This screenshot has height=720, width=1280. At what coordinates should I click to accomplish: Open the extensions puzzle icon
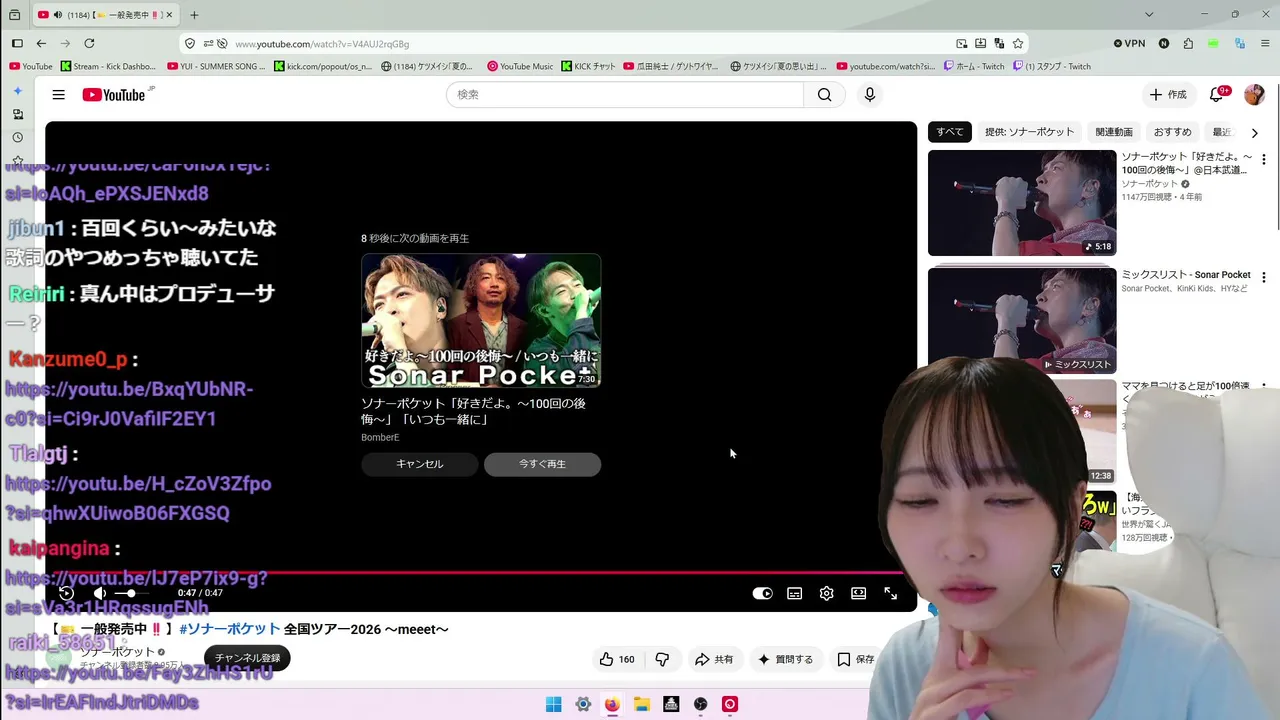coord(1188,44)
